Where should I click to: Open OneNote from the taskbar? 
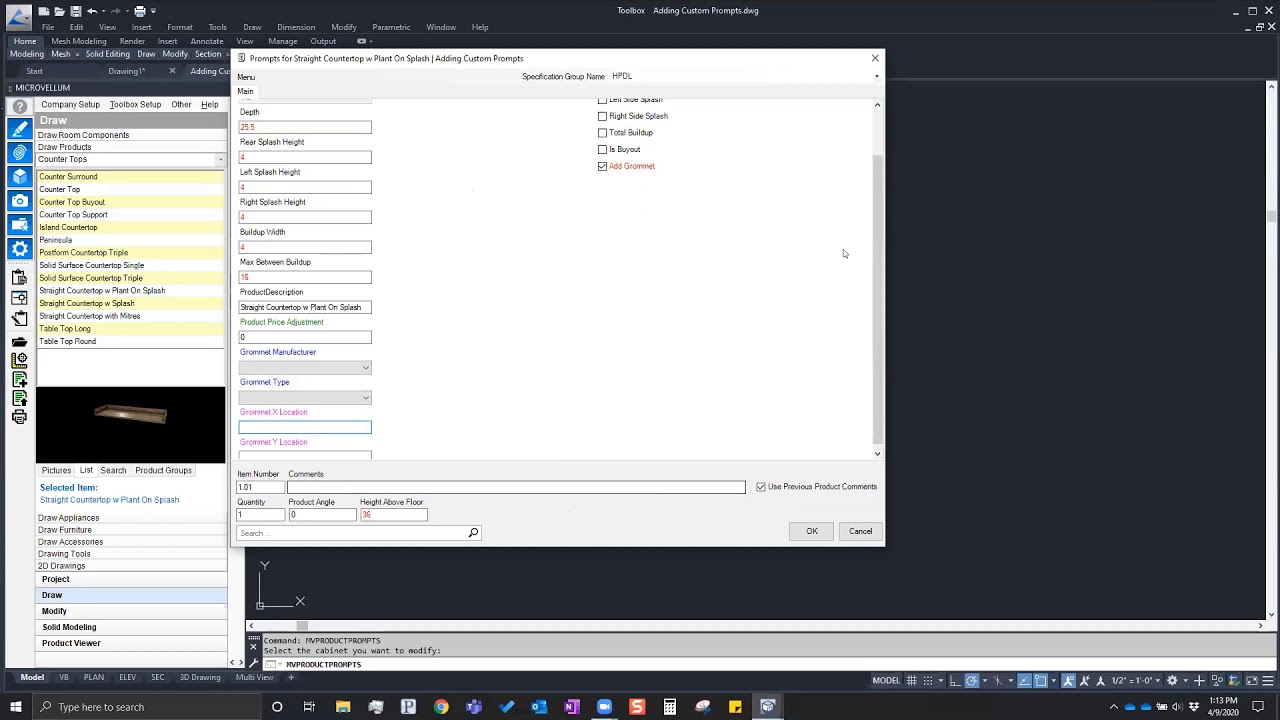click(572, 707)
